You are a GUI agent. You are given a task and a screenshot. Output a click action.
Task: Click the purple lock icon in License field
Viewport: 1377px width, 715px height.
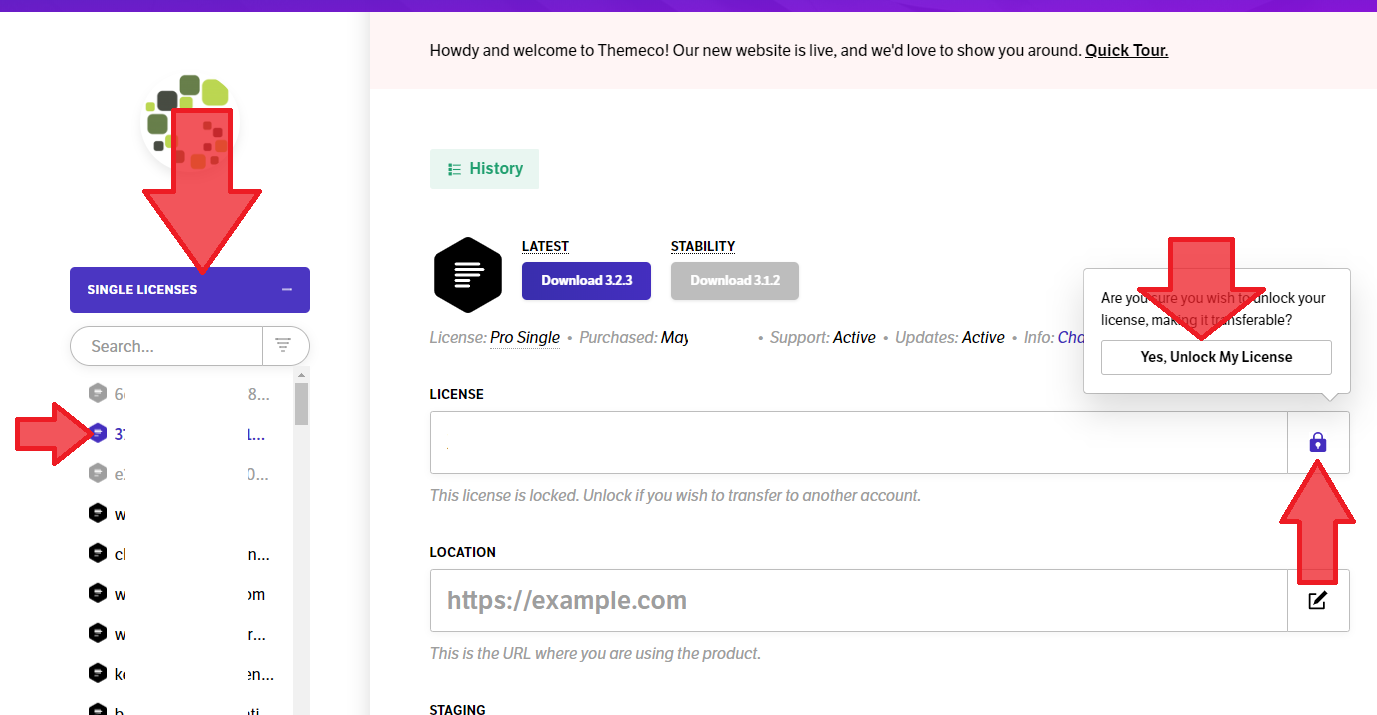[x=1318, y=442]
